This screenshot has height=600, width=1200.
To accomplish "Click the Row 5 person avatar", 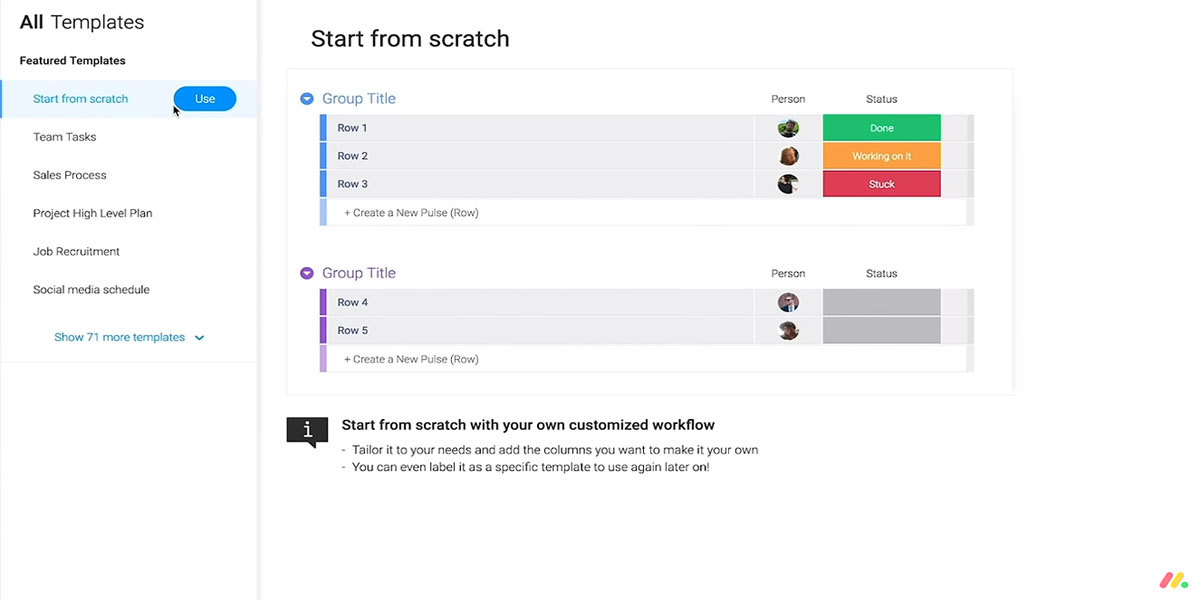I will (789, 330).
